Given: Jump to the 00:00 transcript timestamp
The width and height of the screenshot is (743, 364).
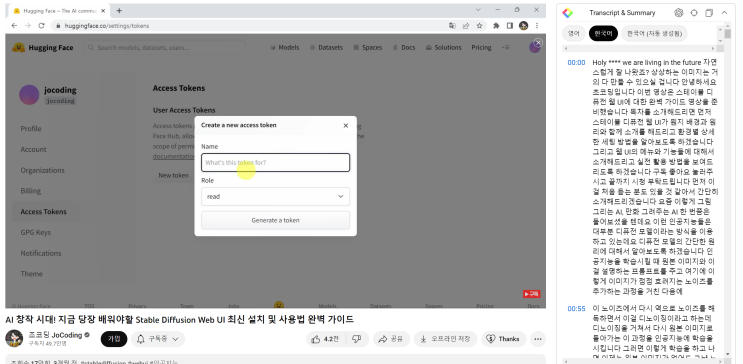Looking at the screenshot, I should pos(576,63).
